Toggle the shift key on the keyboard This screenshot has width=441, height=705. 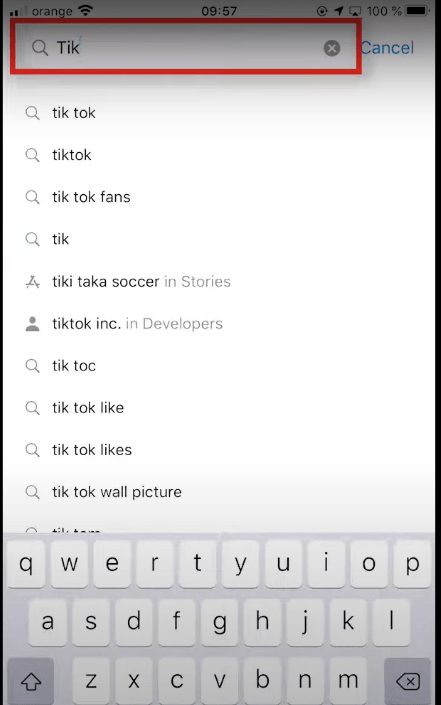tap(31, 681)
